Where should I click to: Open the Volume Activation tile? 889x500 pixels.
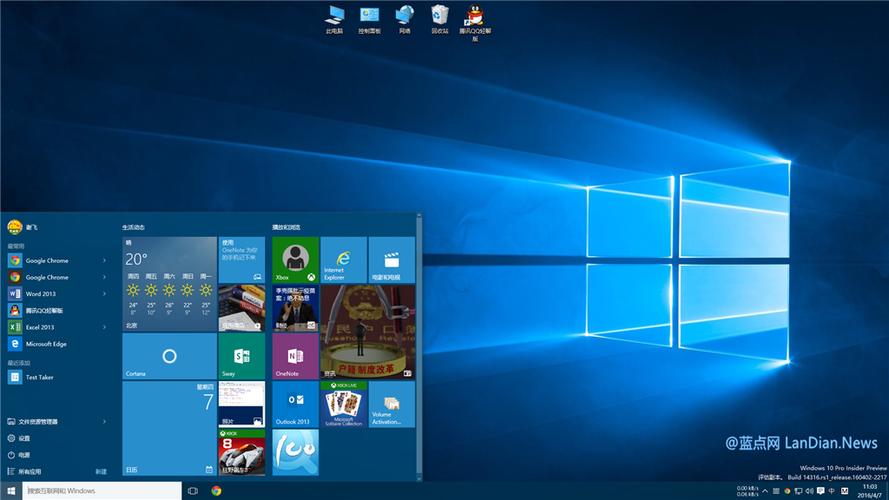click(x=392, y=404)
